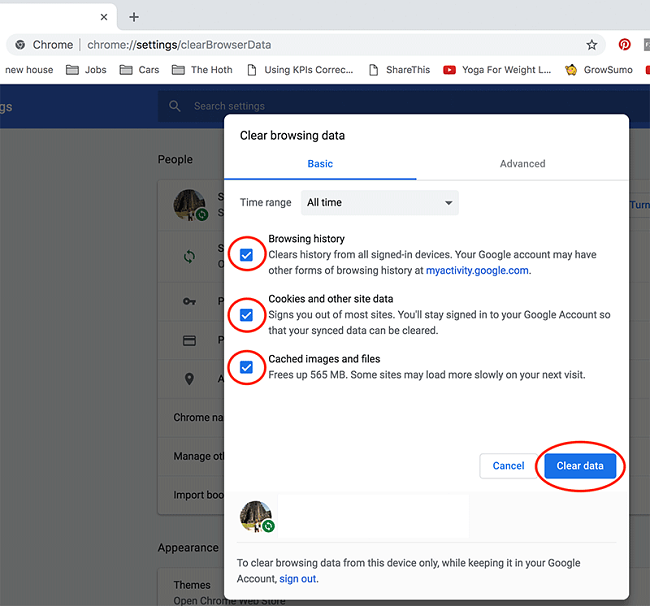Click the sync arrows icon in People
This screenshot has width=650, height=606.
tap(189, 257)
